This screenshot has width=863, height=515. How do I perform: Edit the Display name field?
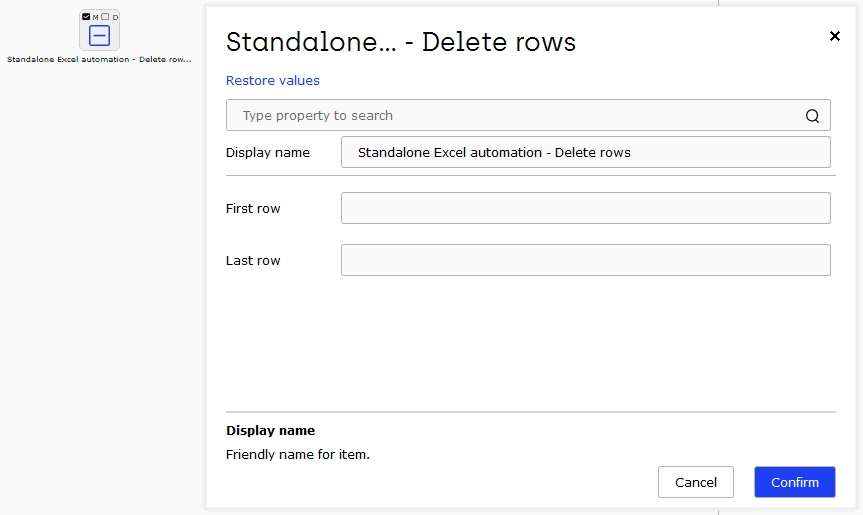(586, 152)
